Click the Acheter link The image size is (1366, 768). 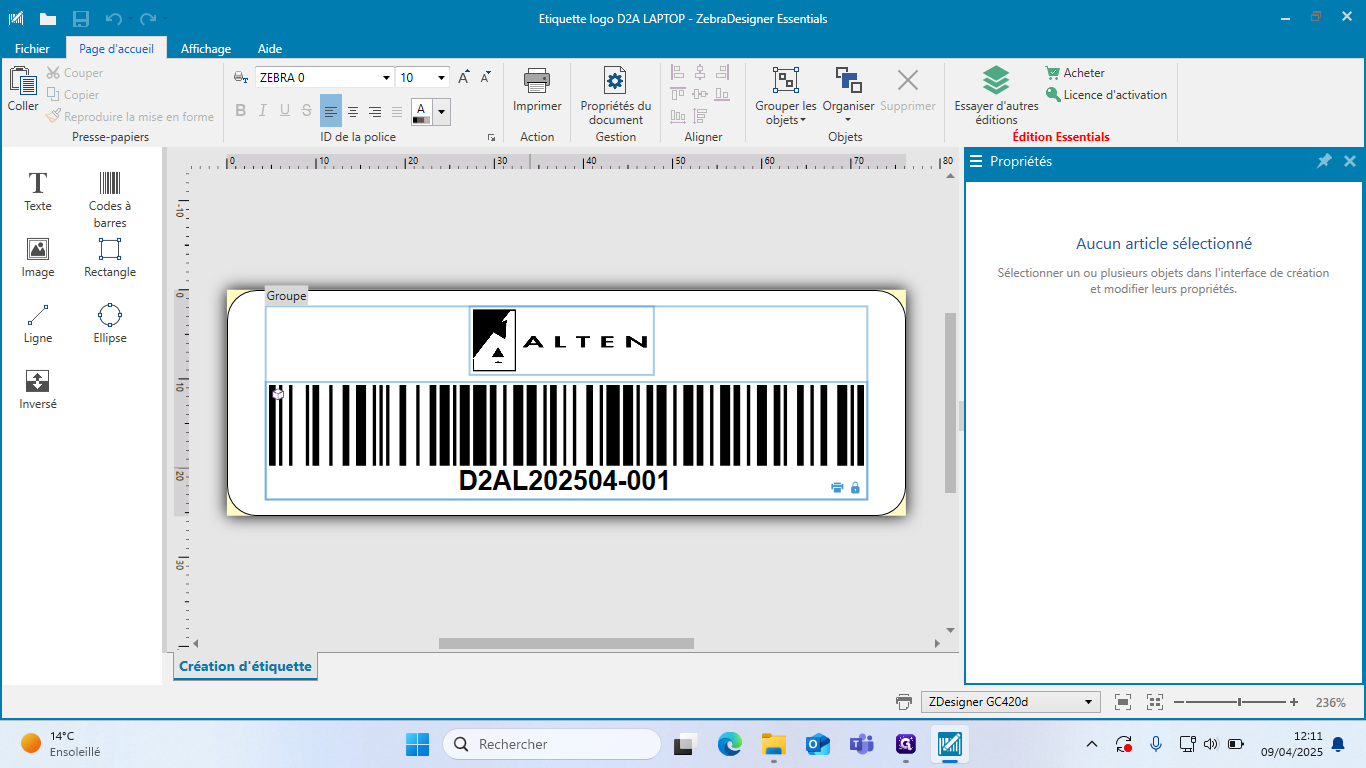(1075, 73)
